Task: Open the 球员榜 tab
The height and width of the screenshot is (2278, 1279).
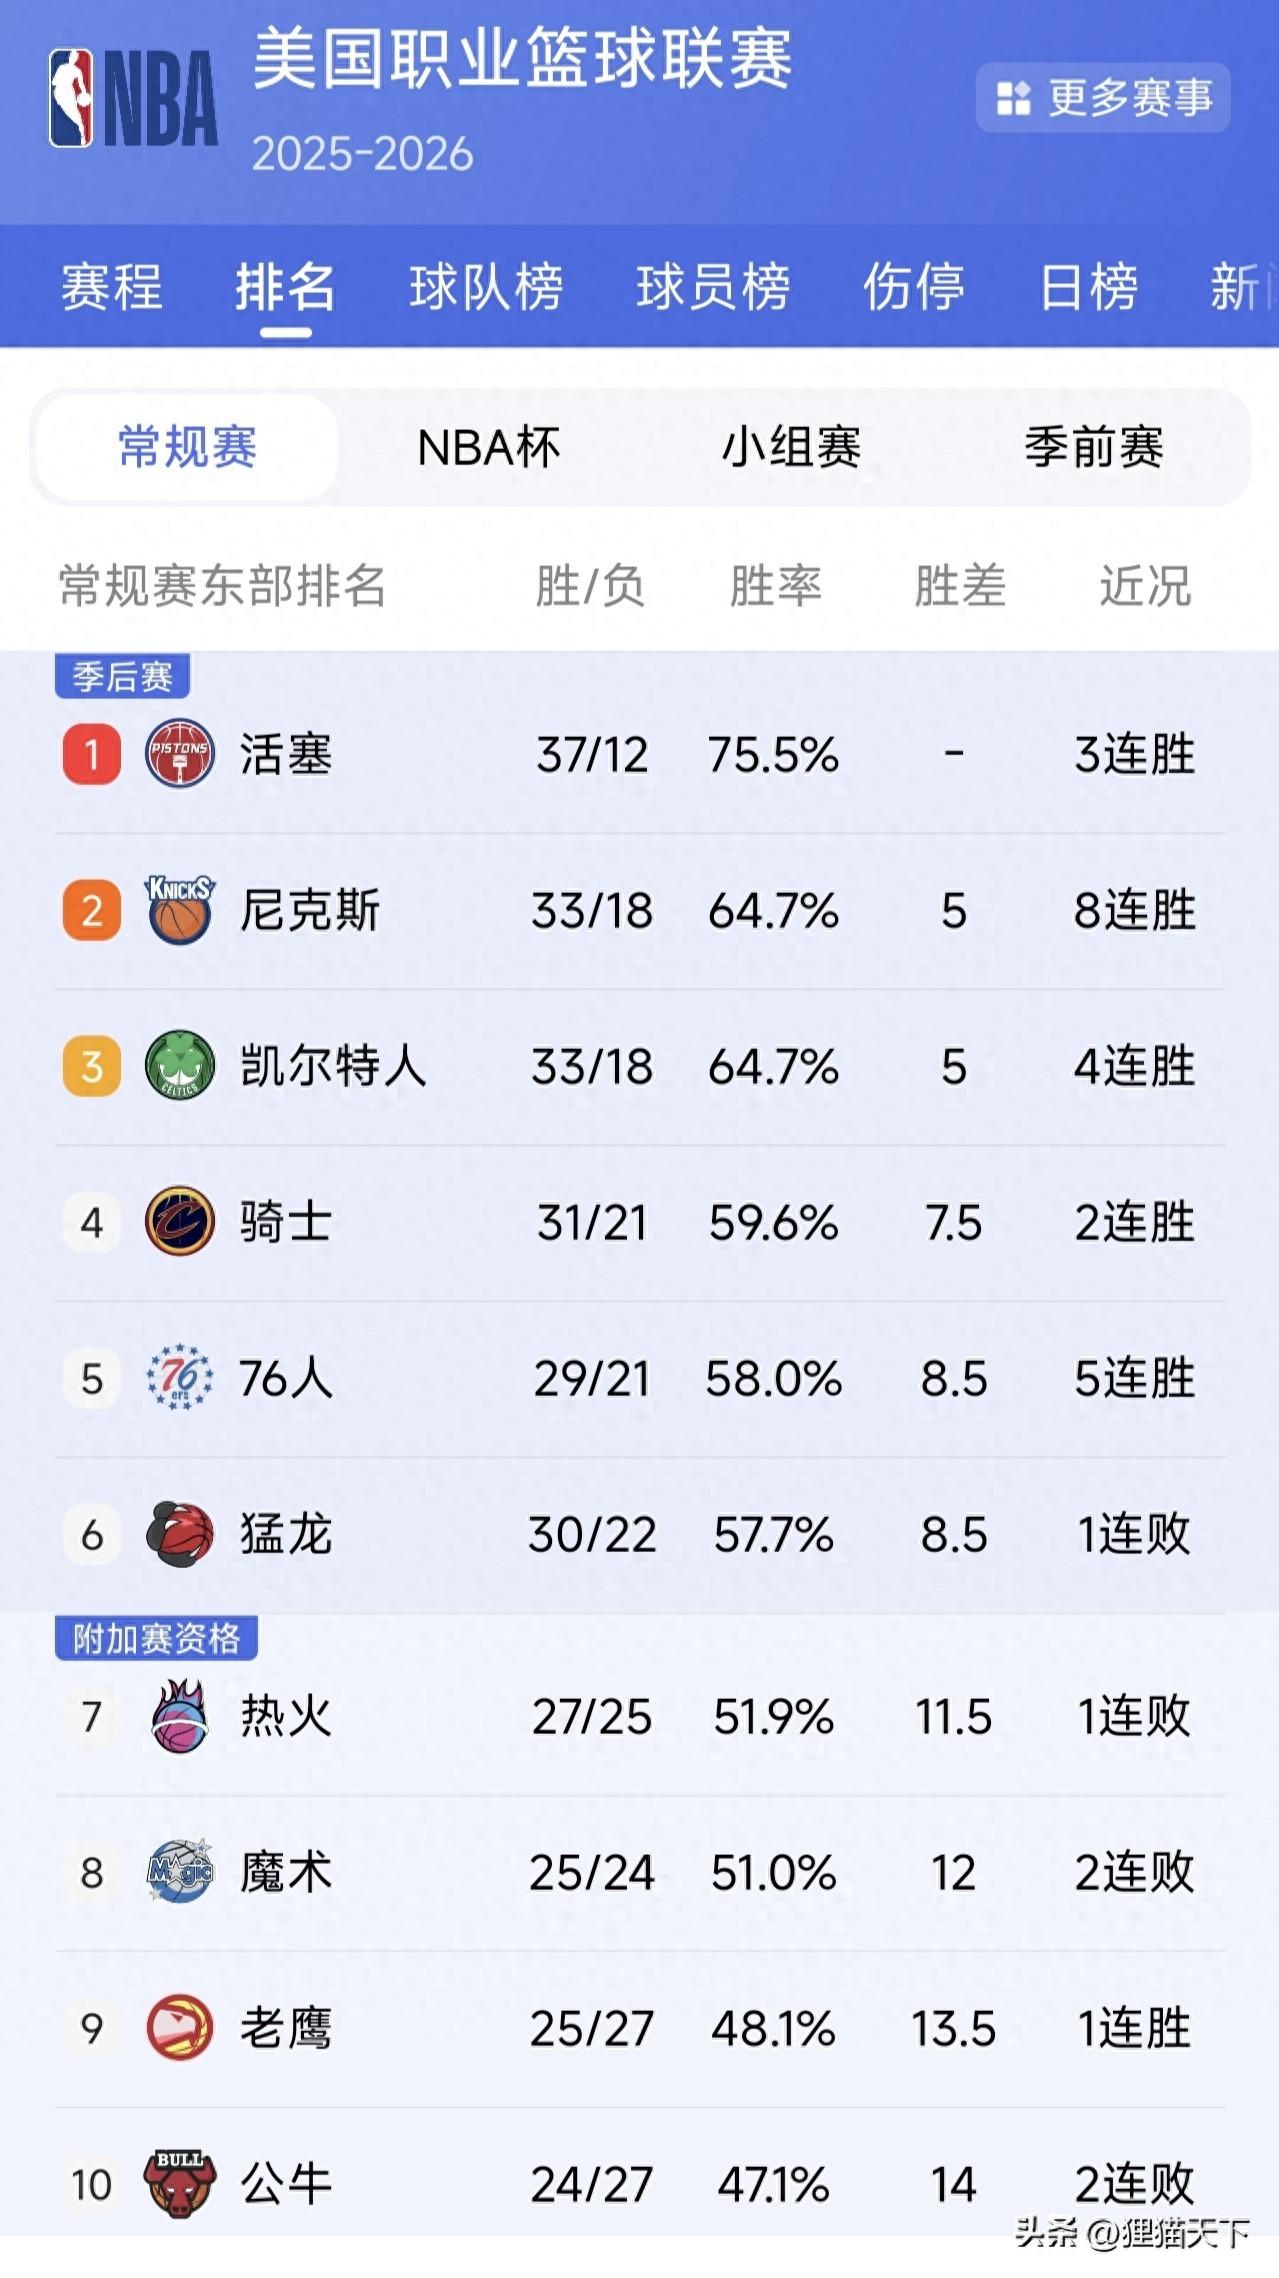Action: (x=713, y=287)
